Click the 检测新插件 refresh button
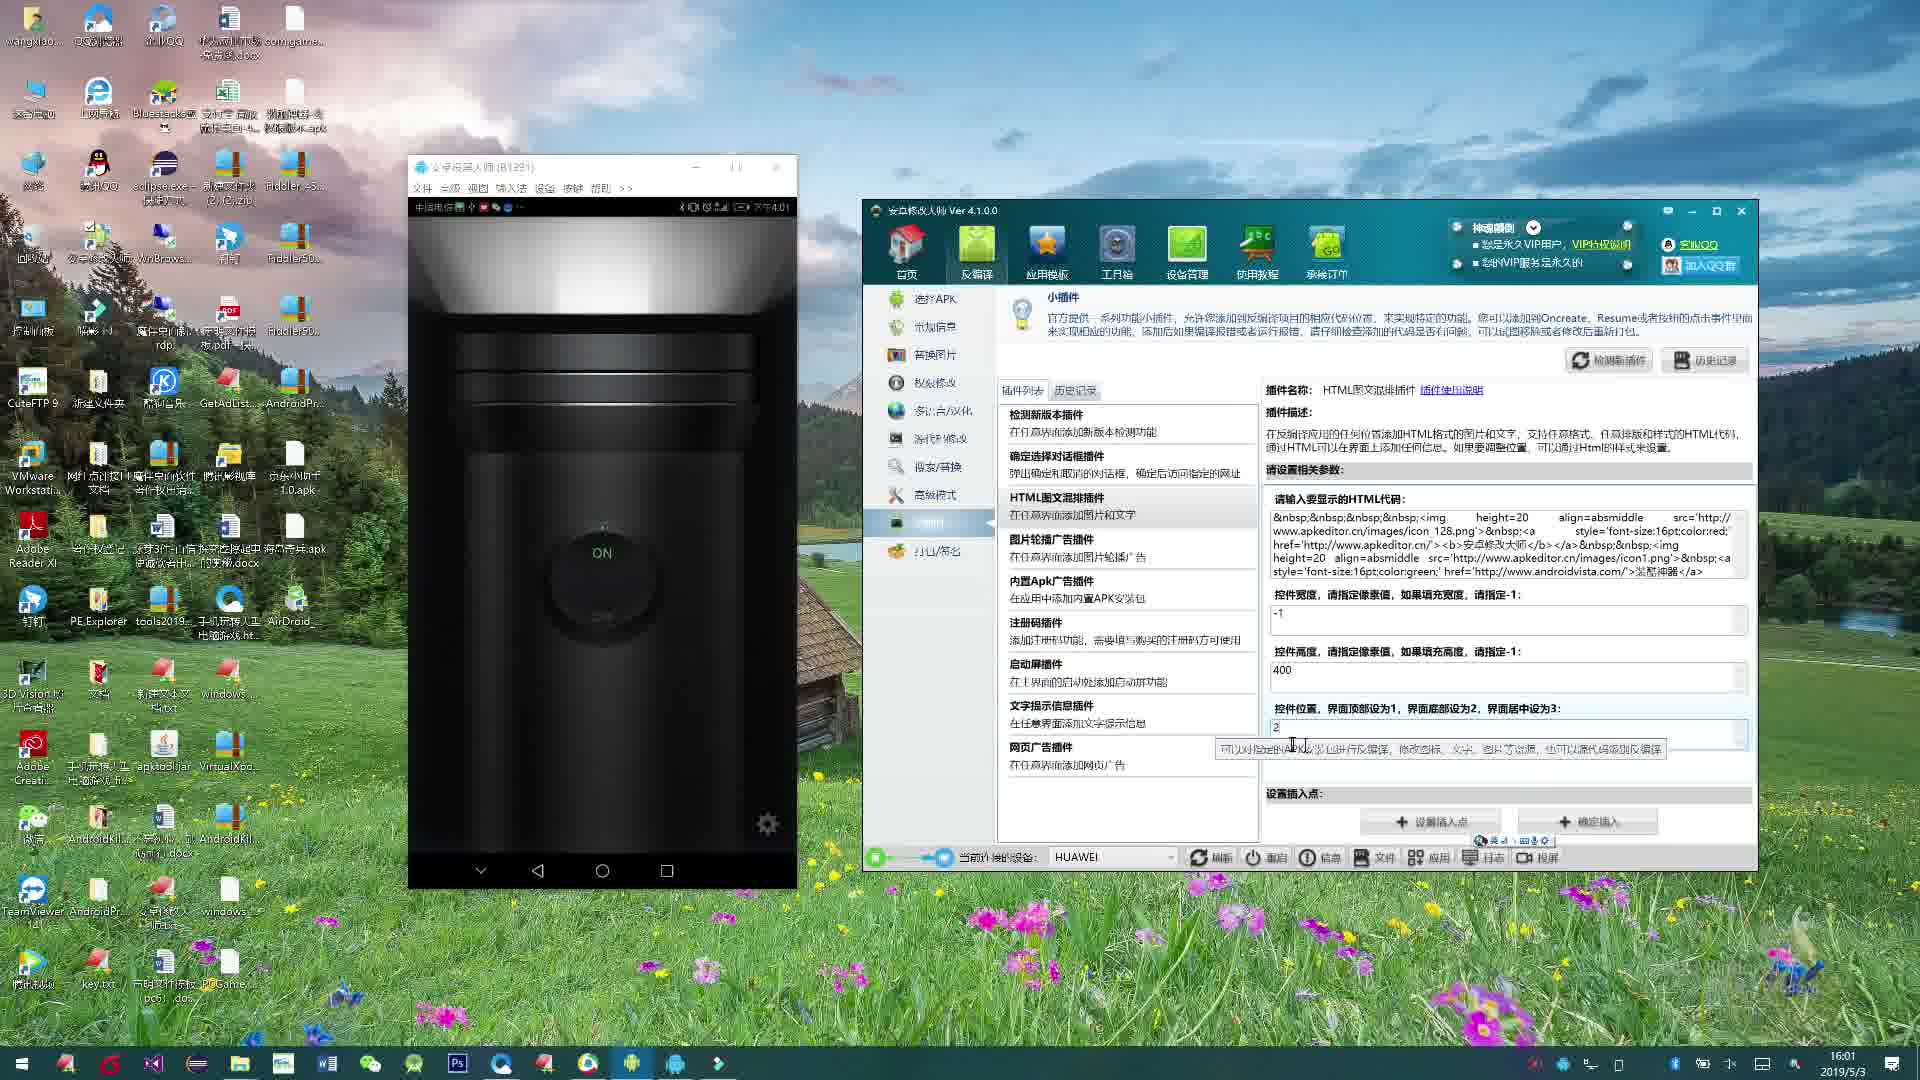Image resolution: width=1920 pixels, height=1080 pixels. tap(1608, 360)
